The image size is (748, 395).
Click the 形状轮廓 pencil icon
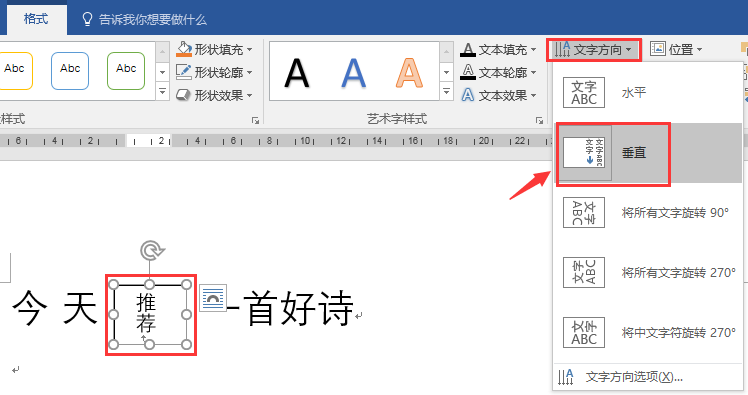tap(184, 72)
